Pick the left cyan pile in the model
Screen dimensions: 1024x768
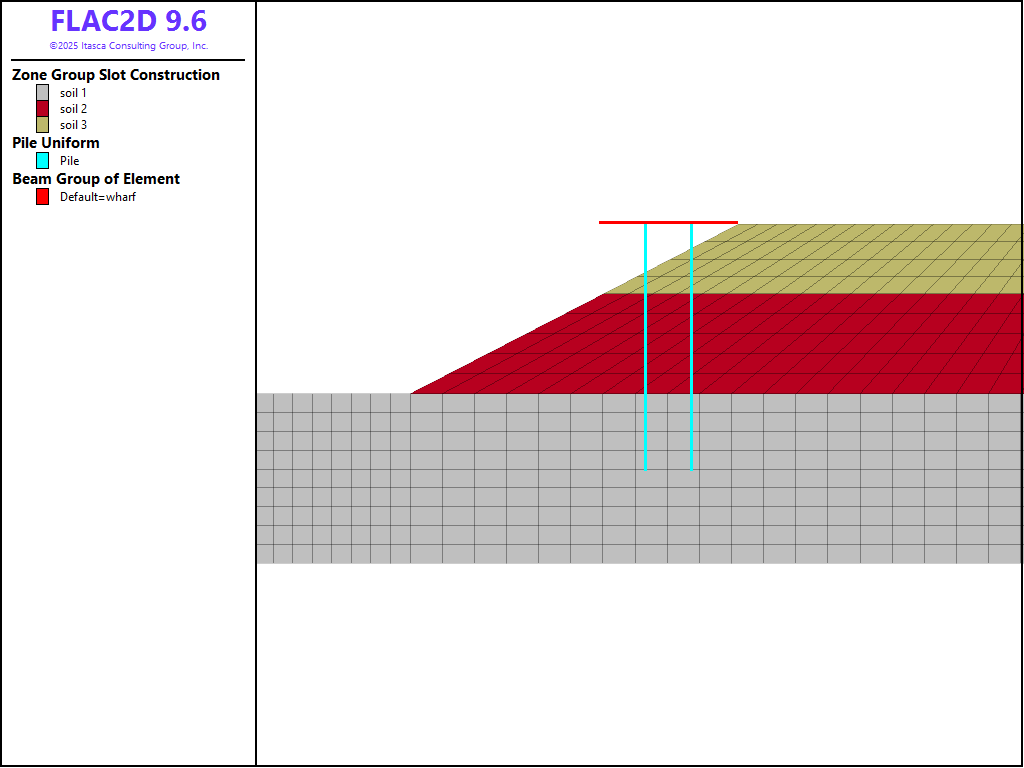tap(645, 350)
